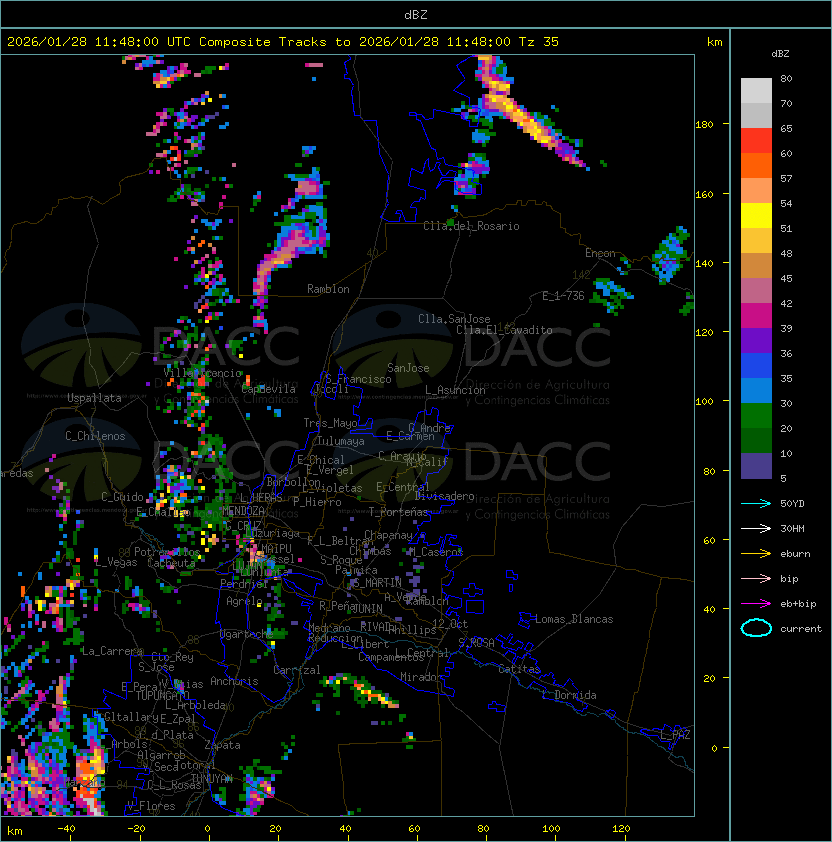
Task: Select the 'JUNIN' map label
Action: (367, 608)
